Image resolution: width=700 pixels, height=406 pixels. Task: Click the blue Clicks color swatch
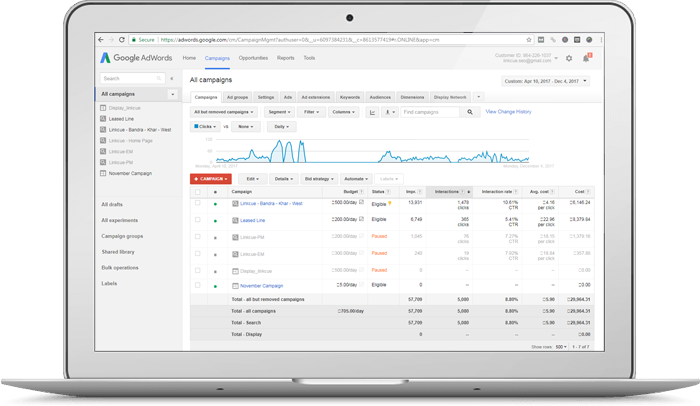[196, 126]
